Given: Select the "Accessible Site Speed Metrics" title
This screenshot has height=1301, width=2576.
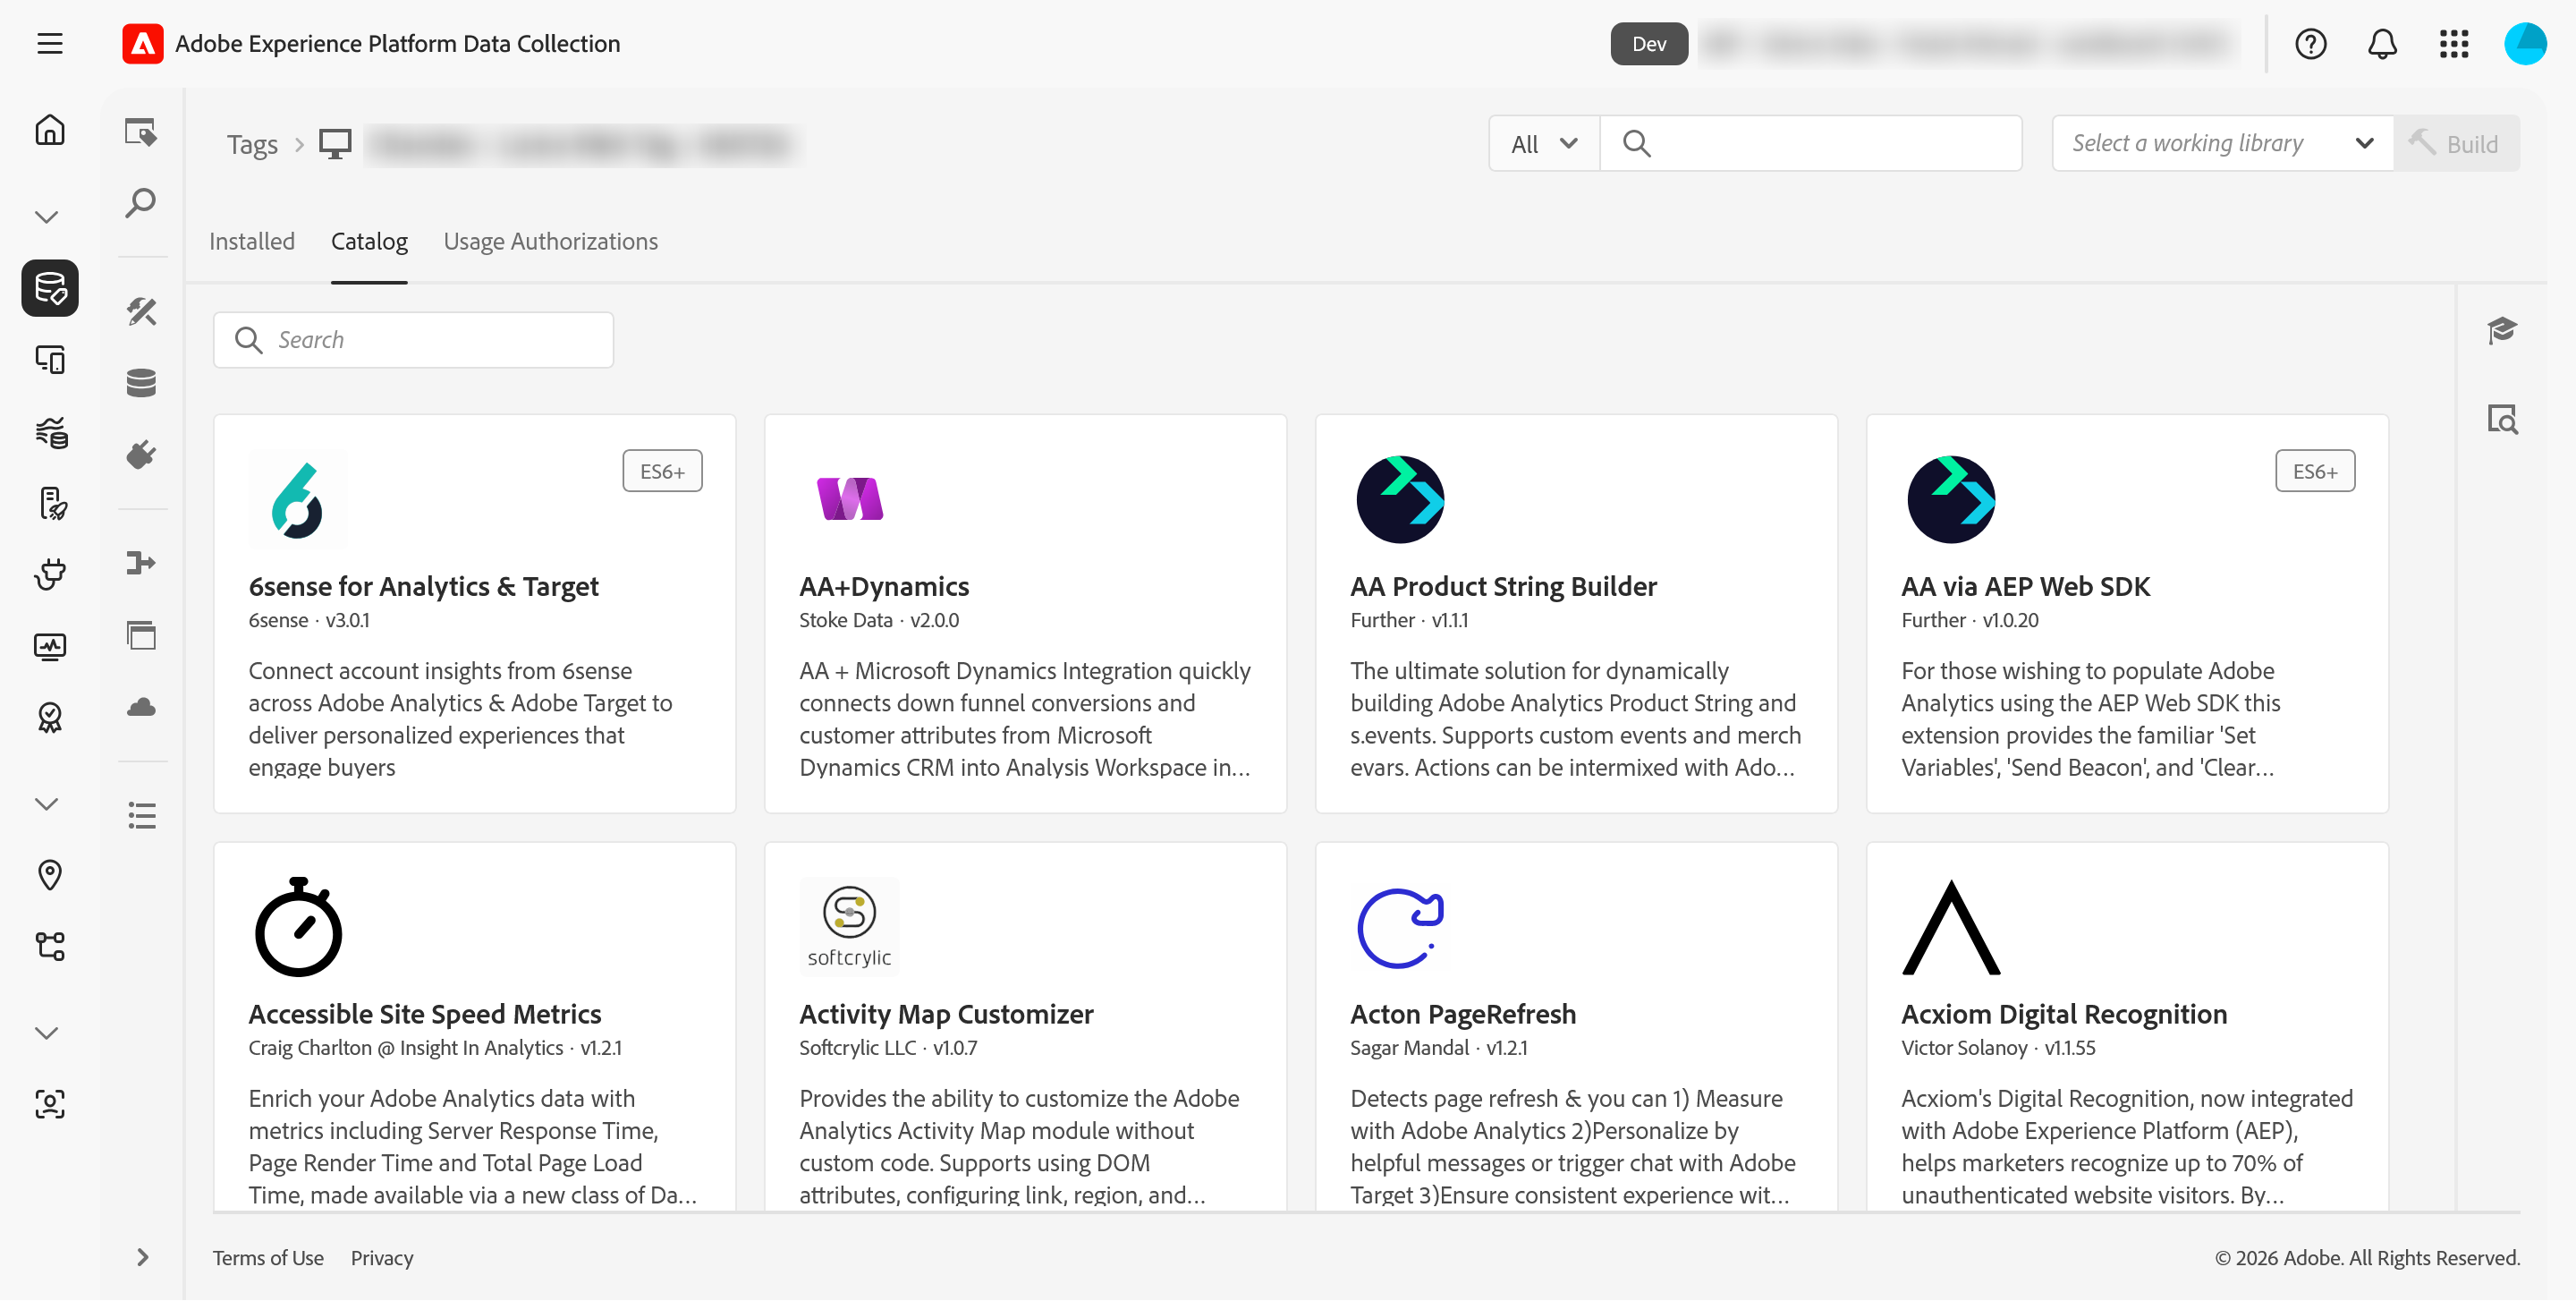Looking at the screenshot, I should pos(425,1015).
